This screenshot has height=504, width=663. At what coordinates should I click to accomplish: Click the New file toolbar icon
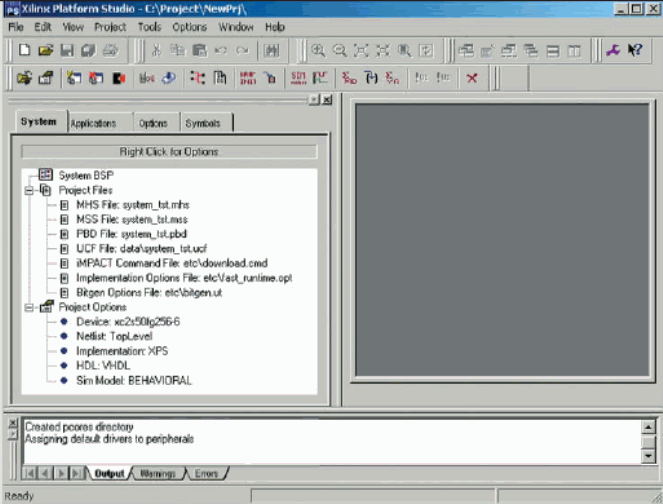coord(20,50)
